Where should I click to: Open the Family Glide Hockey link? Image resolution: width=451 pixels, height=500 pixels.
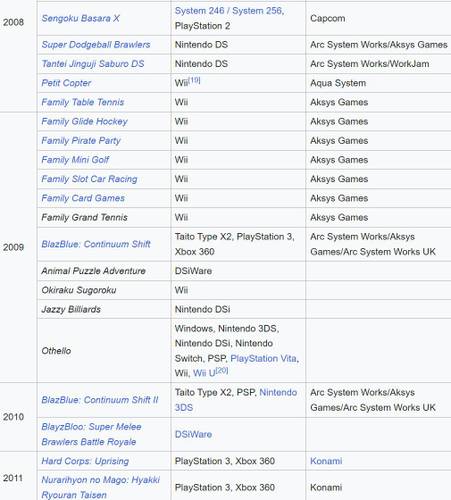[x=84, y=121]
